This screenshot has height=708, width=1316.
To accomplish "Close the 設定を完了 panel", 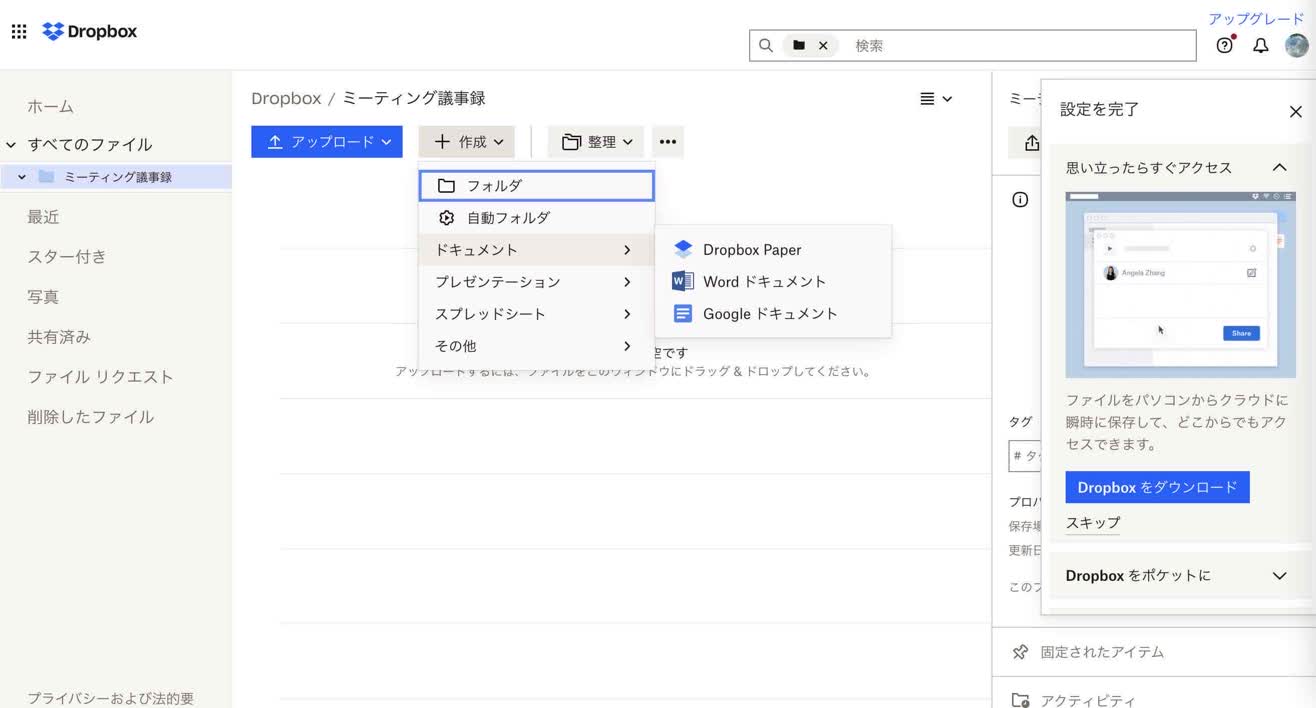I will tap(1295, 111).
